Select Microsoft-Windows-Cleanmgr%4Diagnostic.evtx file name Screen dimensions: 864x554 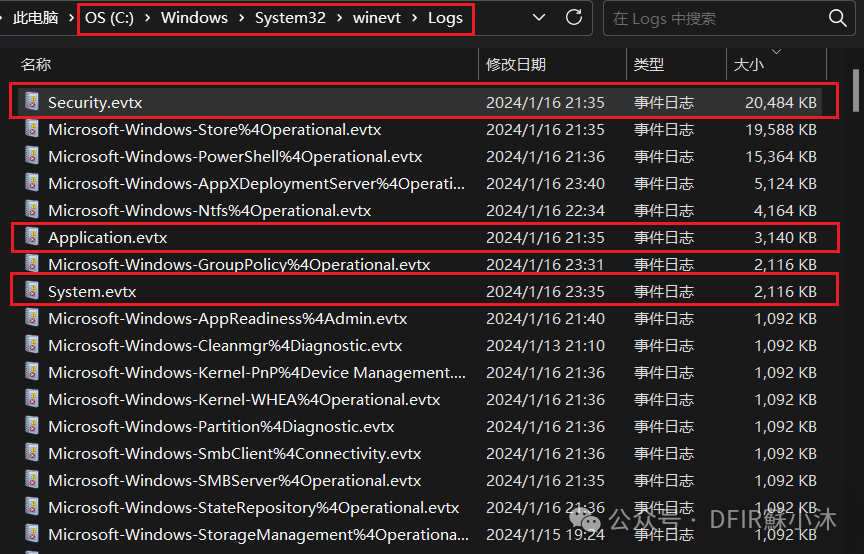tap(225, 346)
